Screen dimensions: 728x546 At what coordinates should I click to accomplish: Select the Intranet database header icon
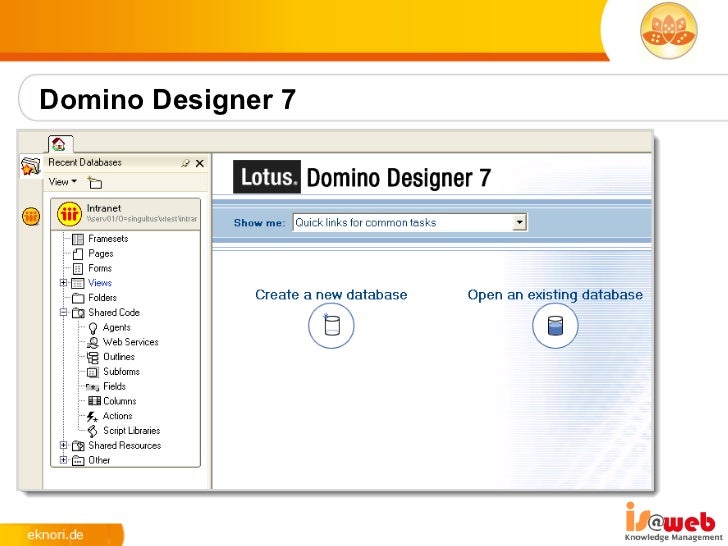(69, 214)
